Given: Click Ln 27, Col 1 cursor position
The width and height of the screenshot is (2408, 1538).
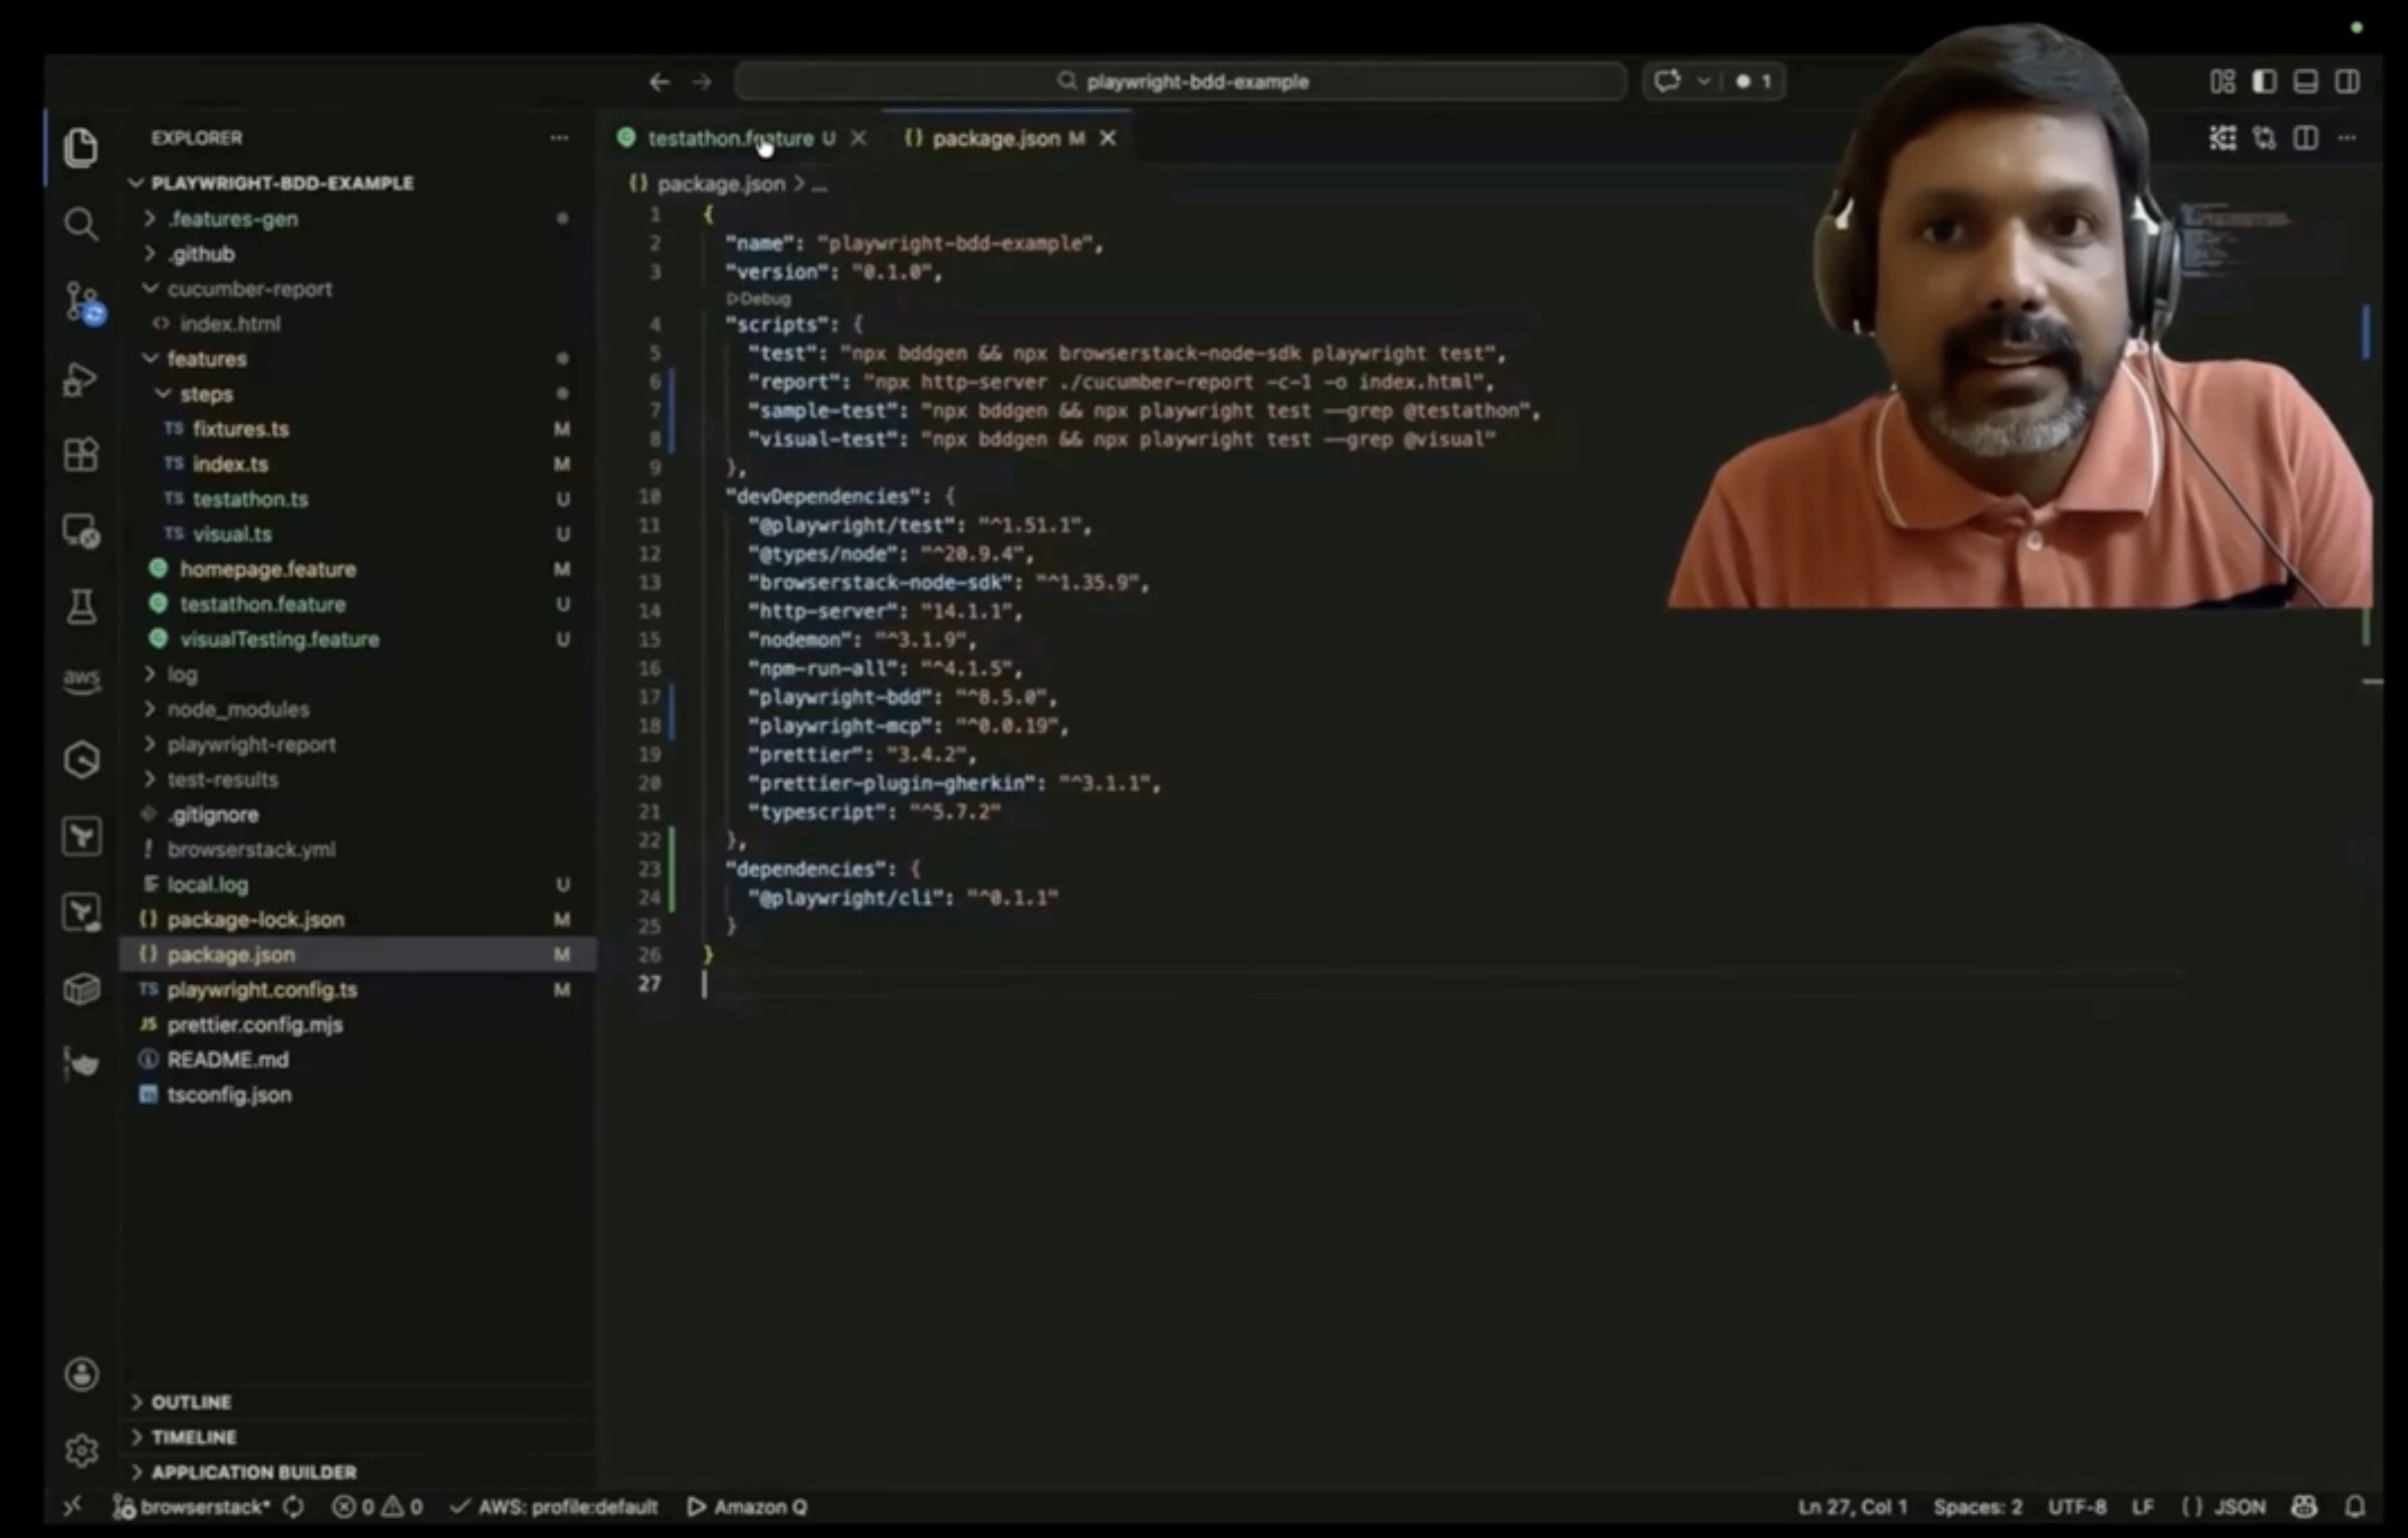Looking at the screenshot, I should click(x=1852, y=1506).
